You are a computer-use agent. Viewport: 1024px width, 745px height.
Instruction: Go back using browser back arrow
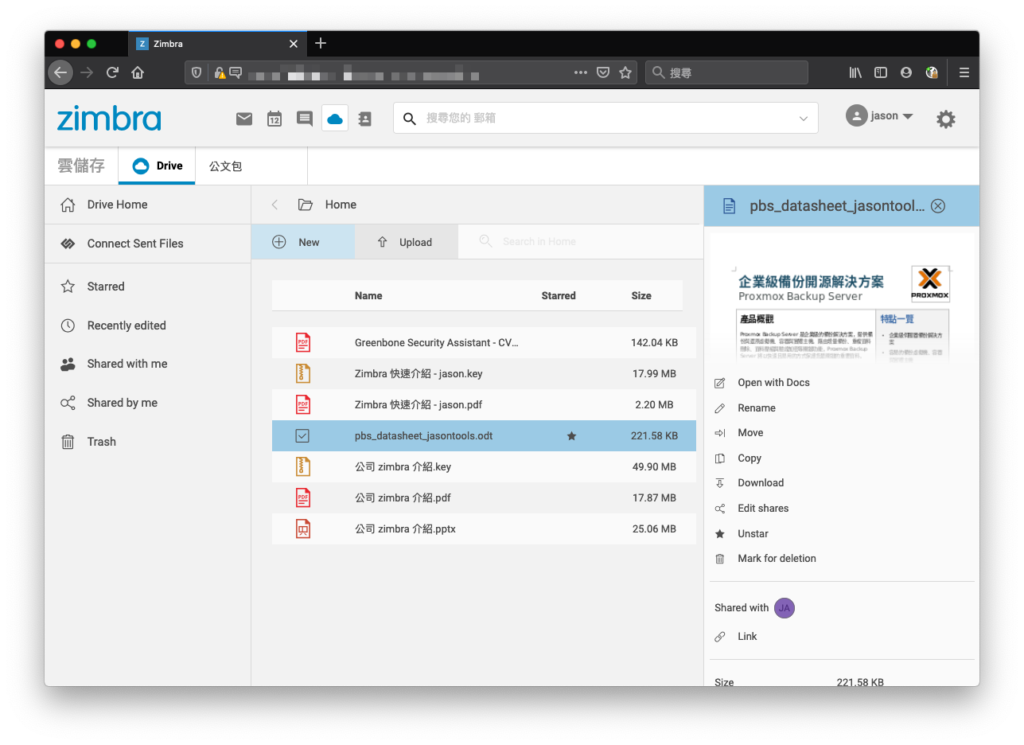tap(61, 72)
